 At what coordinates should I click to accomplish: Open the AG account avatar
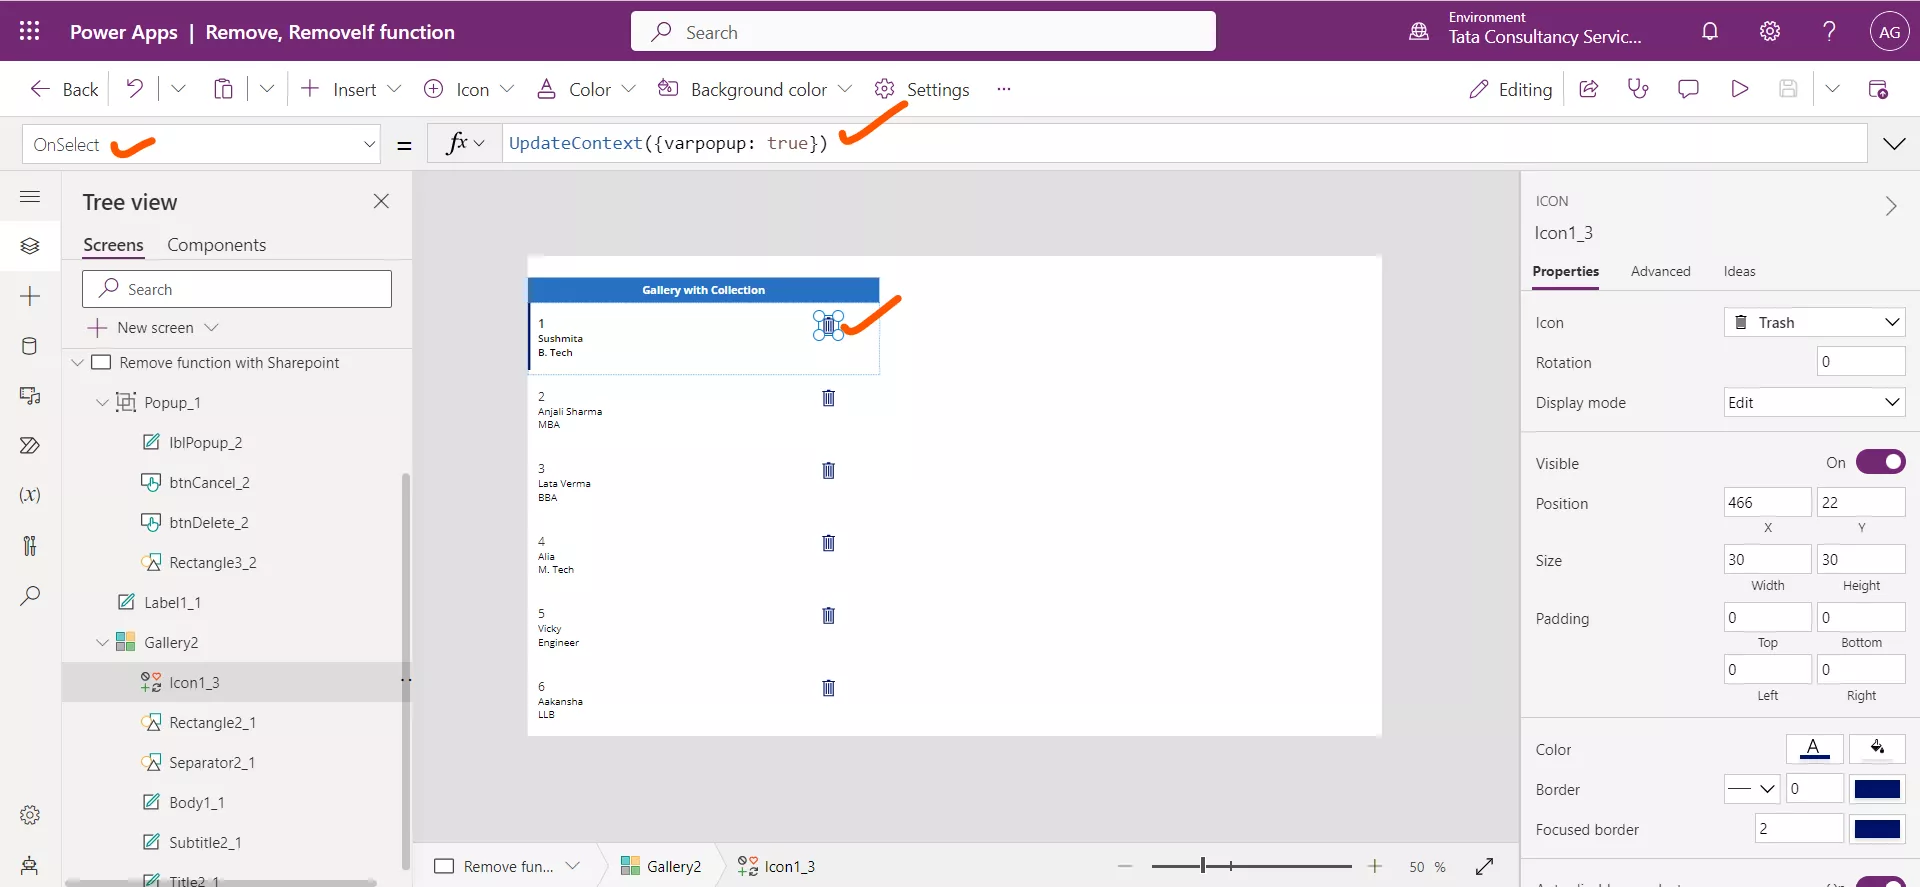(1889, 31)
